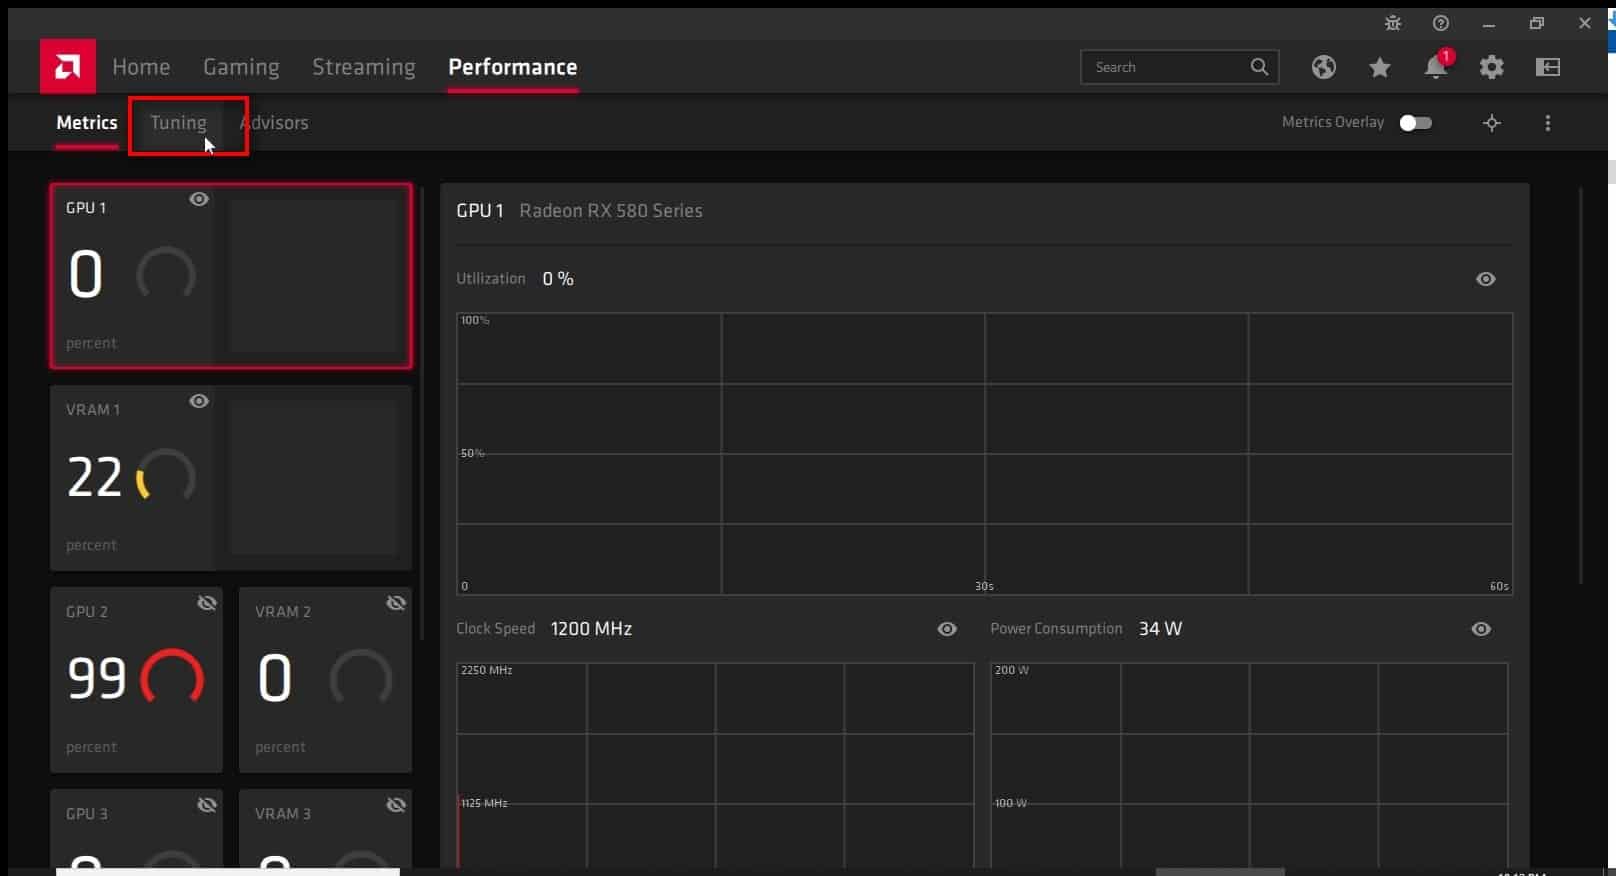This screenshot has height=876, width=1616.
Task: Show the GPU 3 tile metric
Action: pyautogui.click(x=207, y=805)
